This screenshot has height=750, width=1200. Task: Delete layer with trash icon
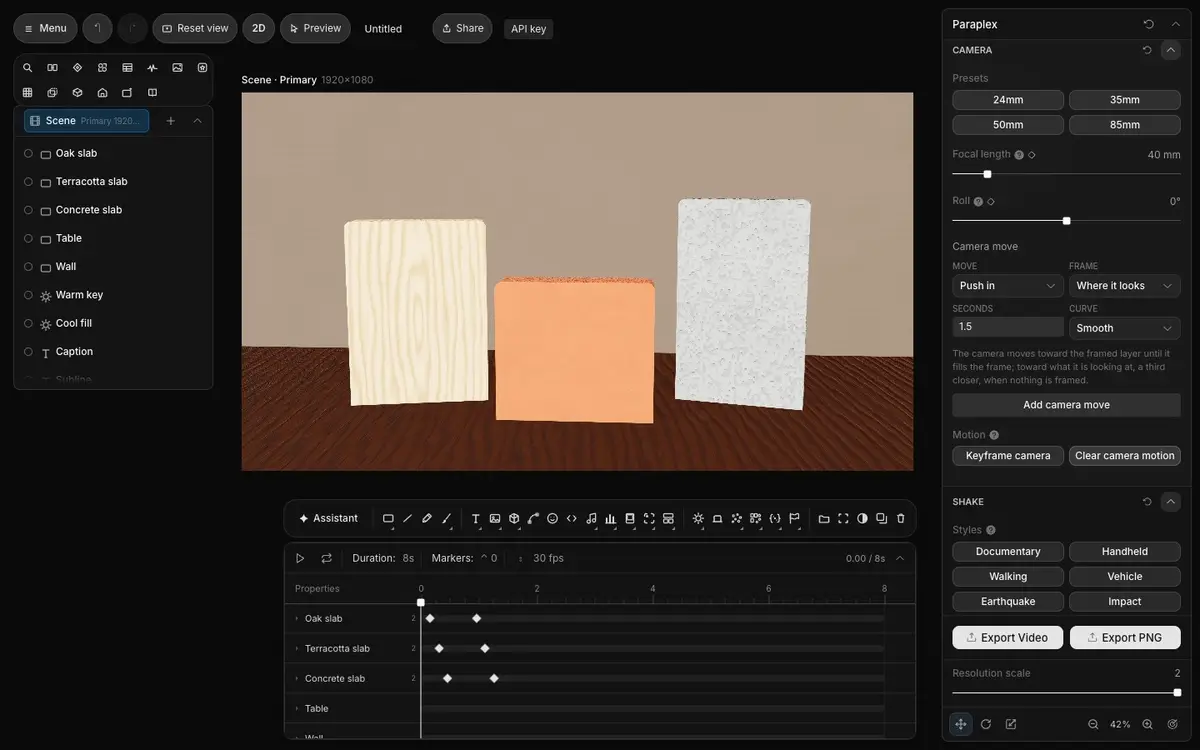(900, 518)
